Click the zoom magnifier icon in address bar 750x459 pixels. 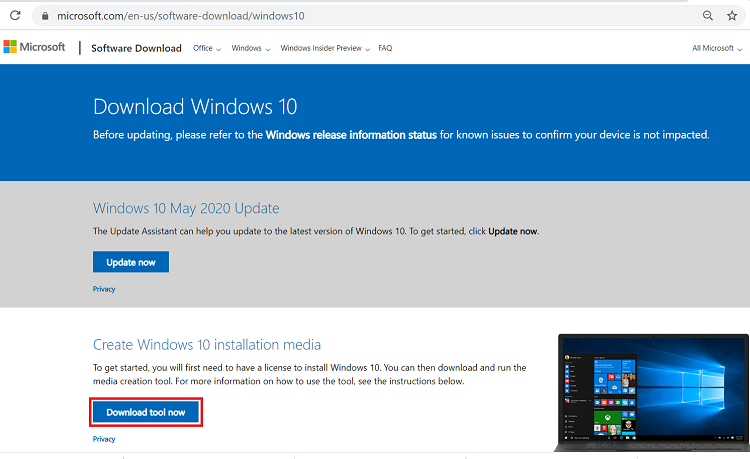coord(708,16)
